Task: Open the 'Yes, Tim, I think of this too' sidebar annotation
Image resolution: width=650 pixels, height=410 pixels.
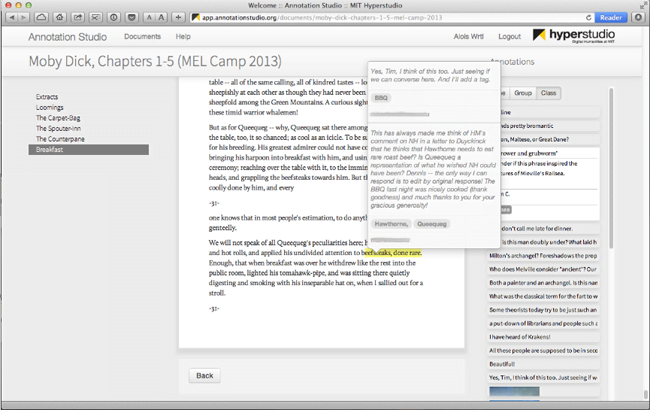Action: click(x=543, y=378)
